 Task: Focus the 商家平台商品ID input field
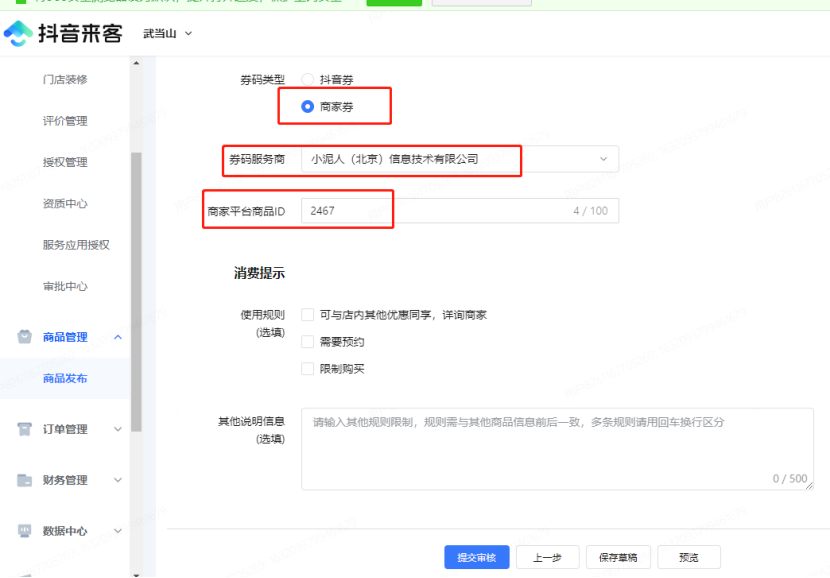point(435,210)
